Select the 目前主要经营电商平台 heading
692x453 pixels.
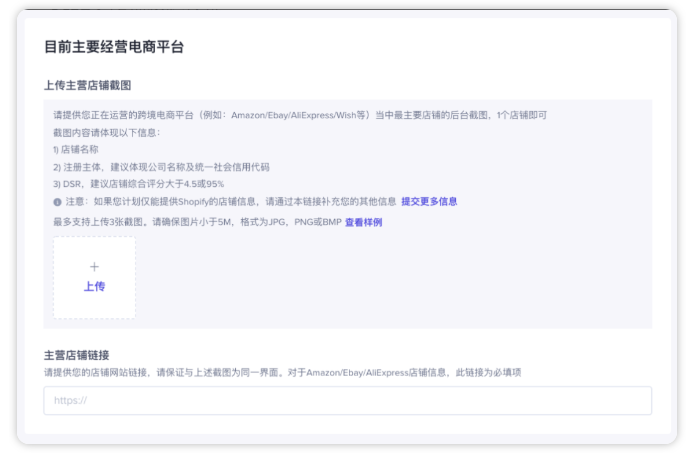114,47
